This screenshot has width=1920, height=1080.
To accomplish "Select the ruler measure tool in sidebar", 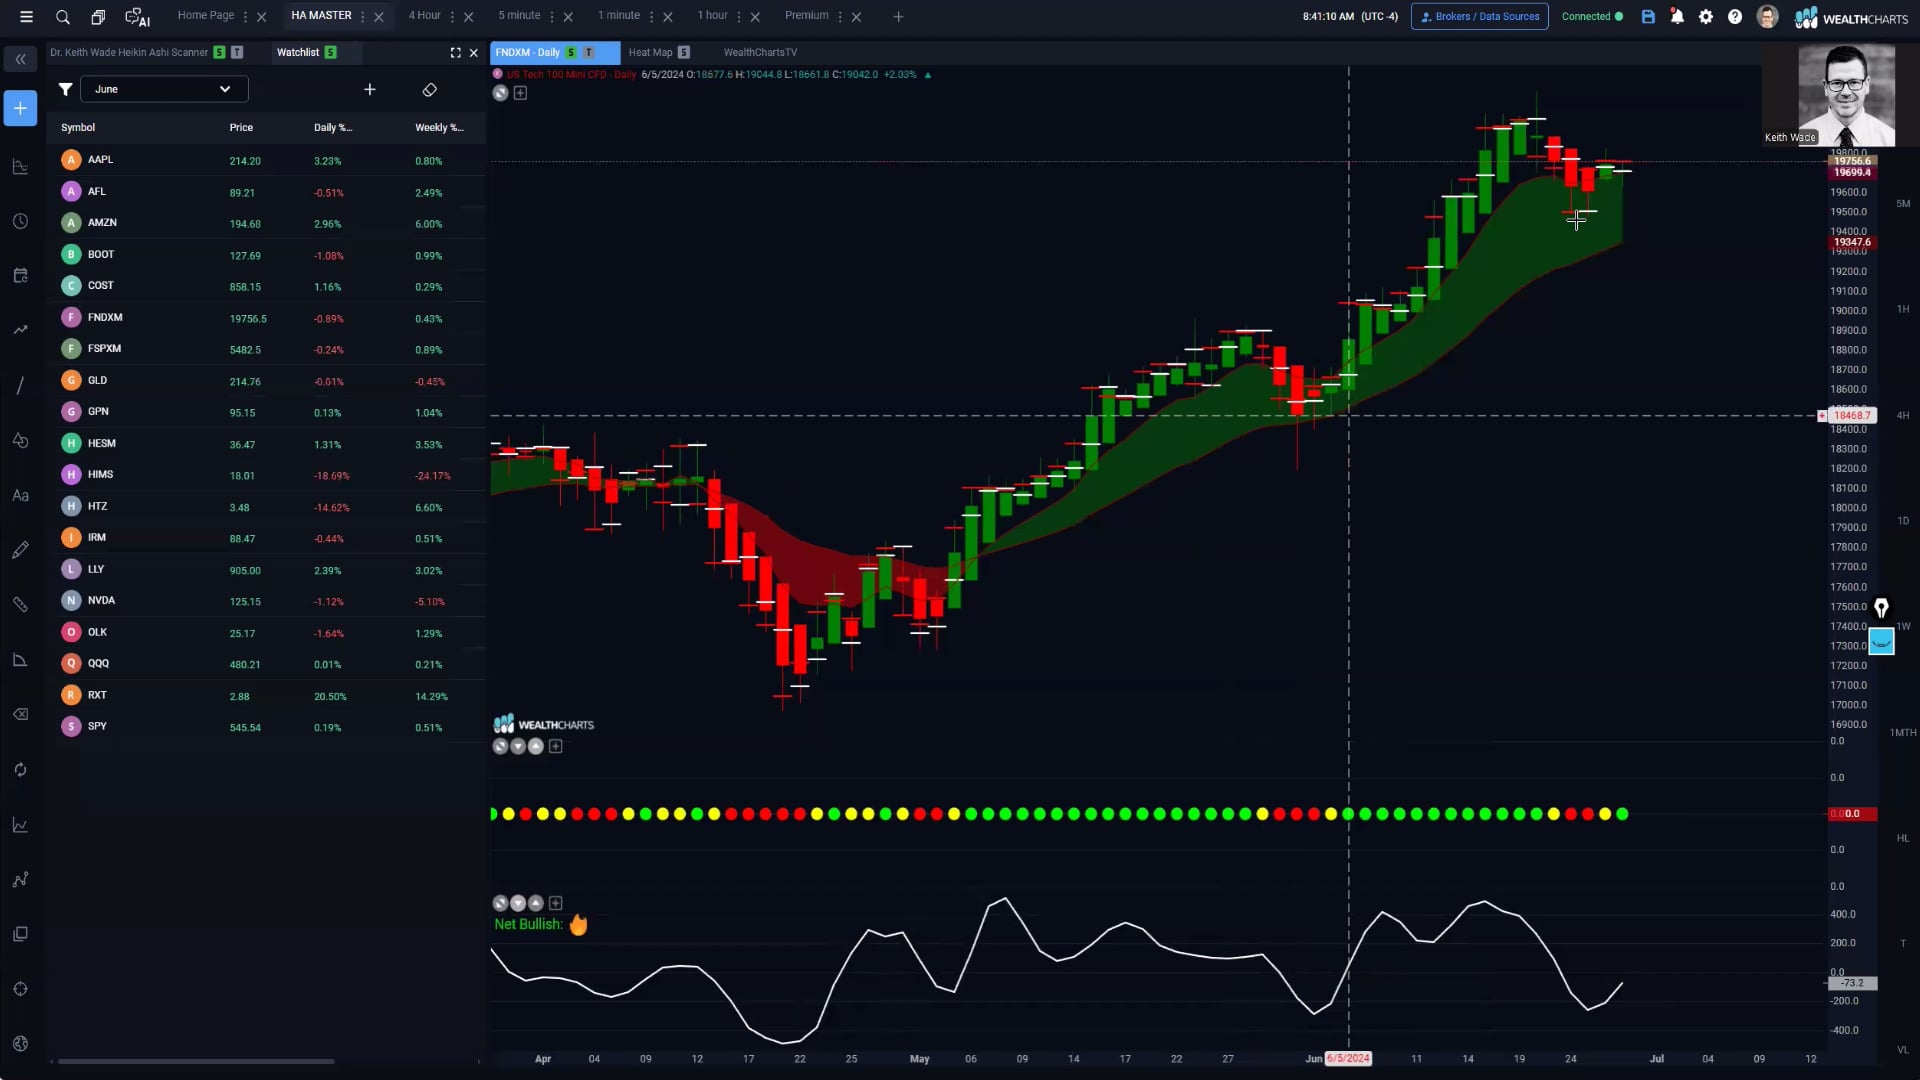I will [20, 605].
